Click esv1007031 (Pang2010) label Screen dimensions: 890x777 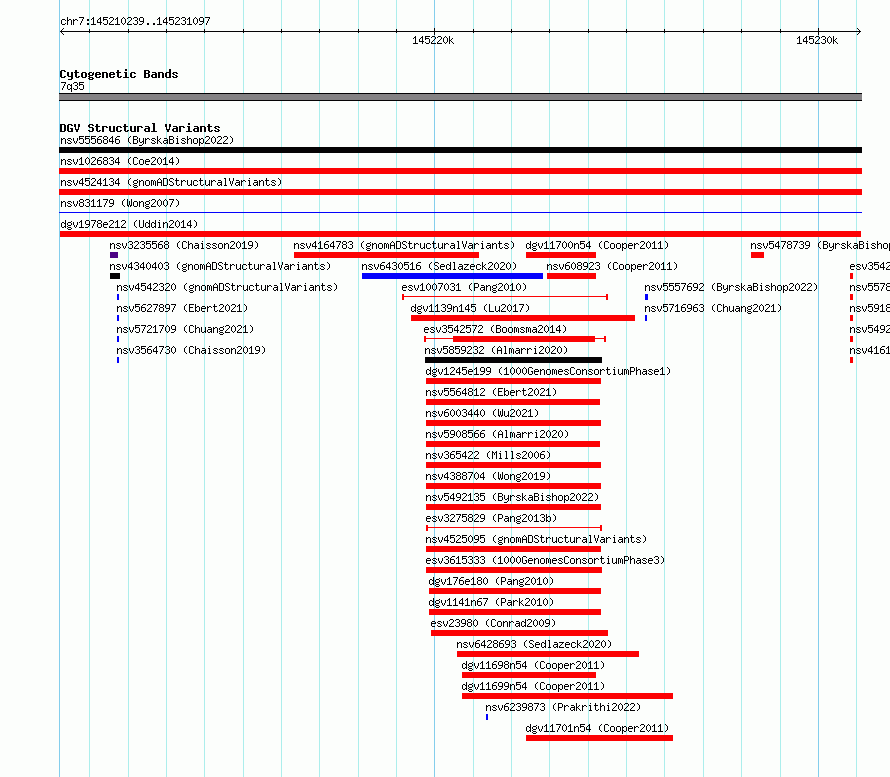464,287
